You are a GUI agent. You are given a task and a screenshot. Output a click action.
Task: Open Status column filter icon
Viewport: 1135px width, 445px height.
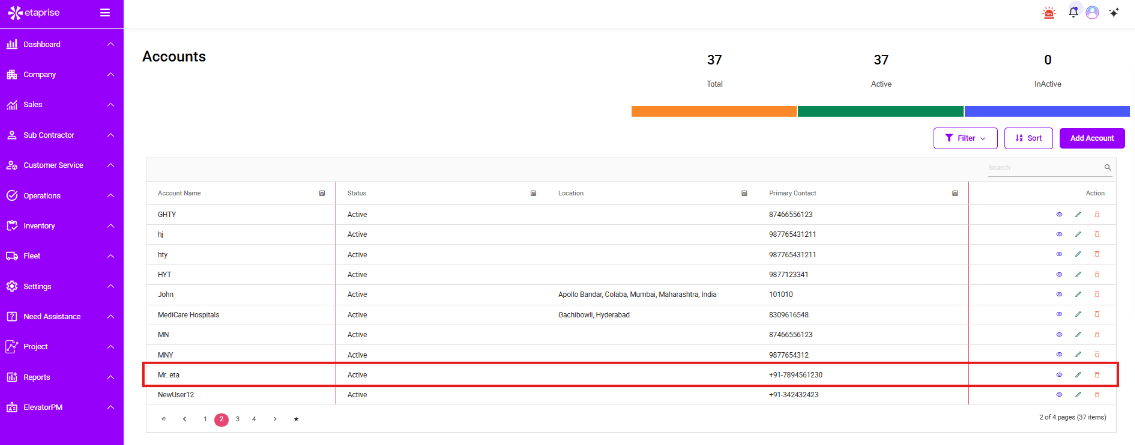533,193
